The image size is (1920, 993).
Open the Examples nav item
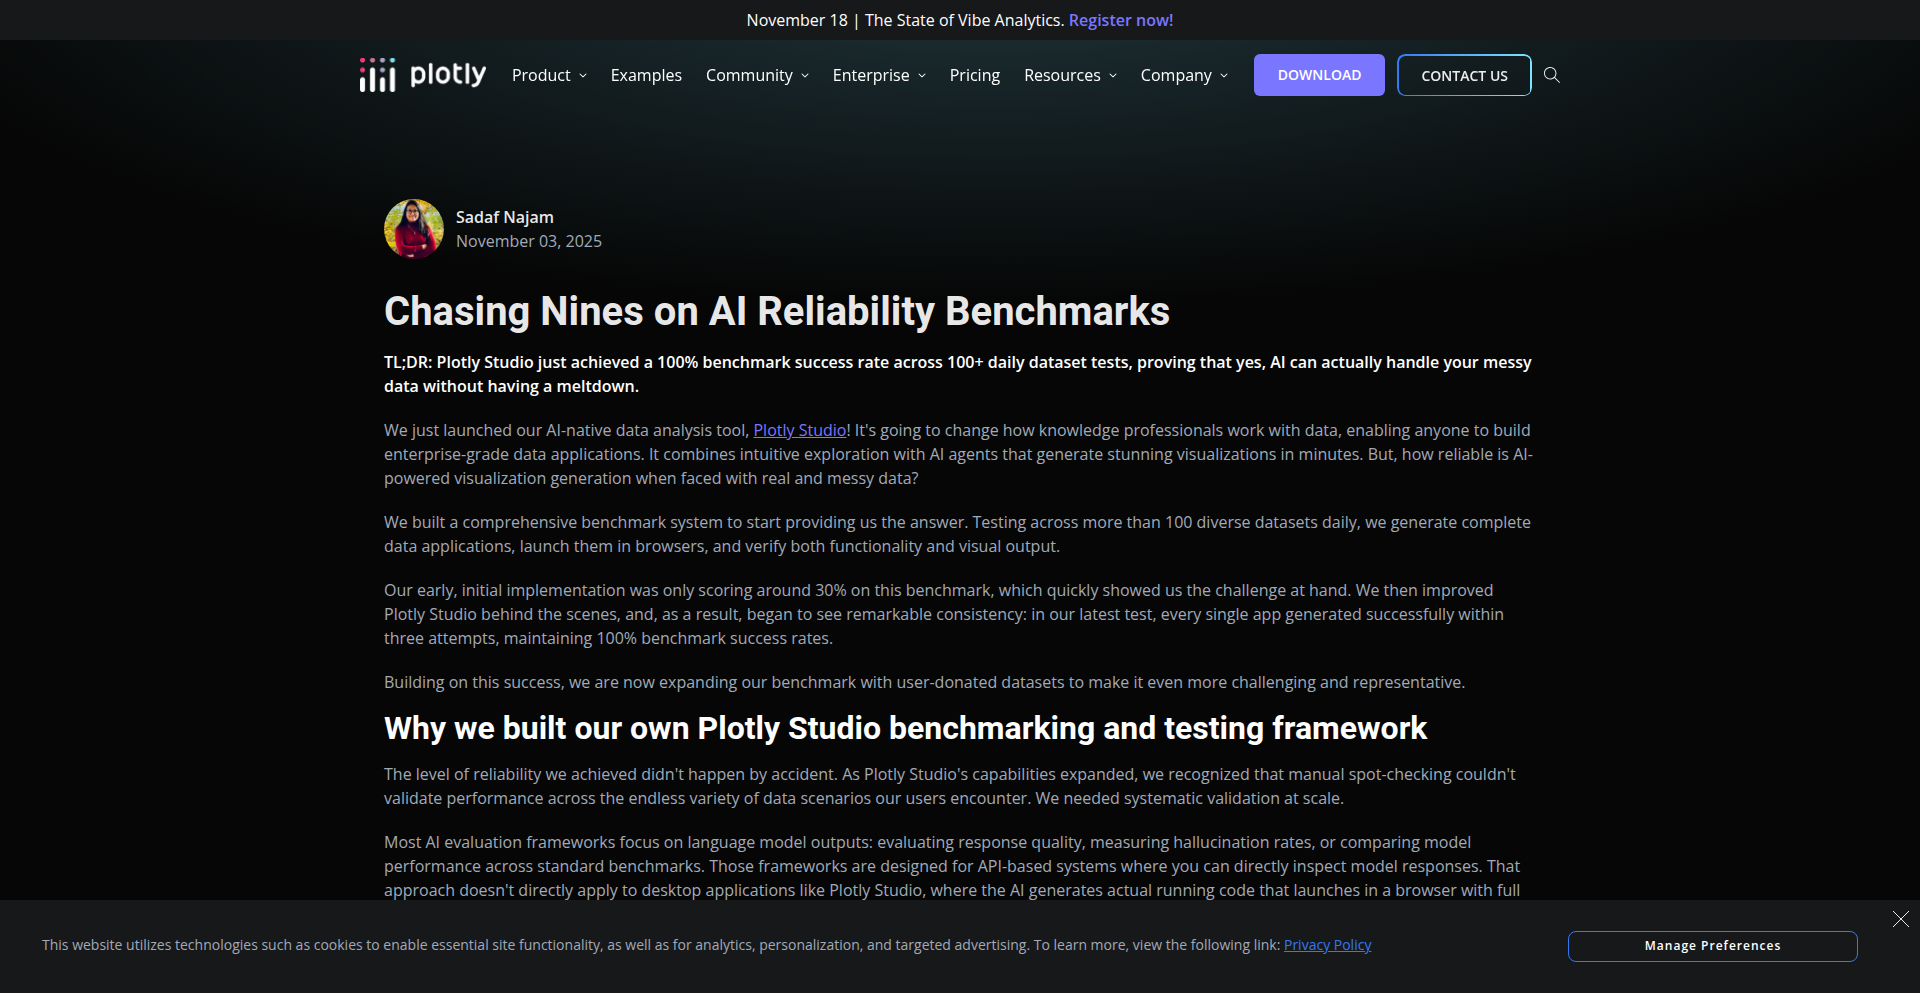tap(646, 75)
